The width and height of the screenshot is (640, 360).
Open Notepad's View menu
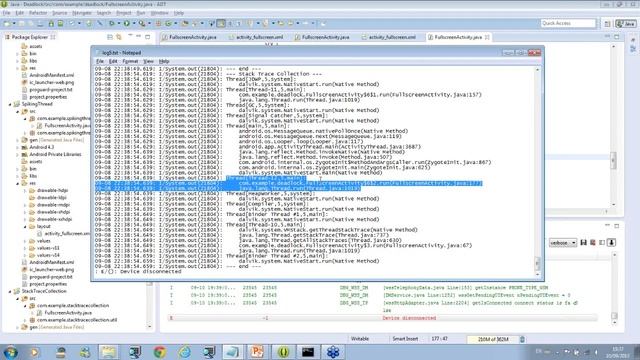coord(148,61)
